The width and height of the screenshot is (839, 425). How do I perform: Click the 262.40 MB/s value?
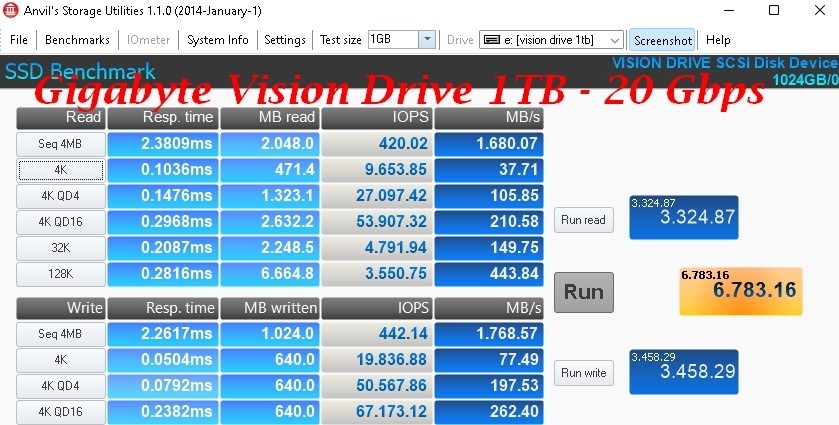[489, 412]
